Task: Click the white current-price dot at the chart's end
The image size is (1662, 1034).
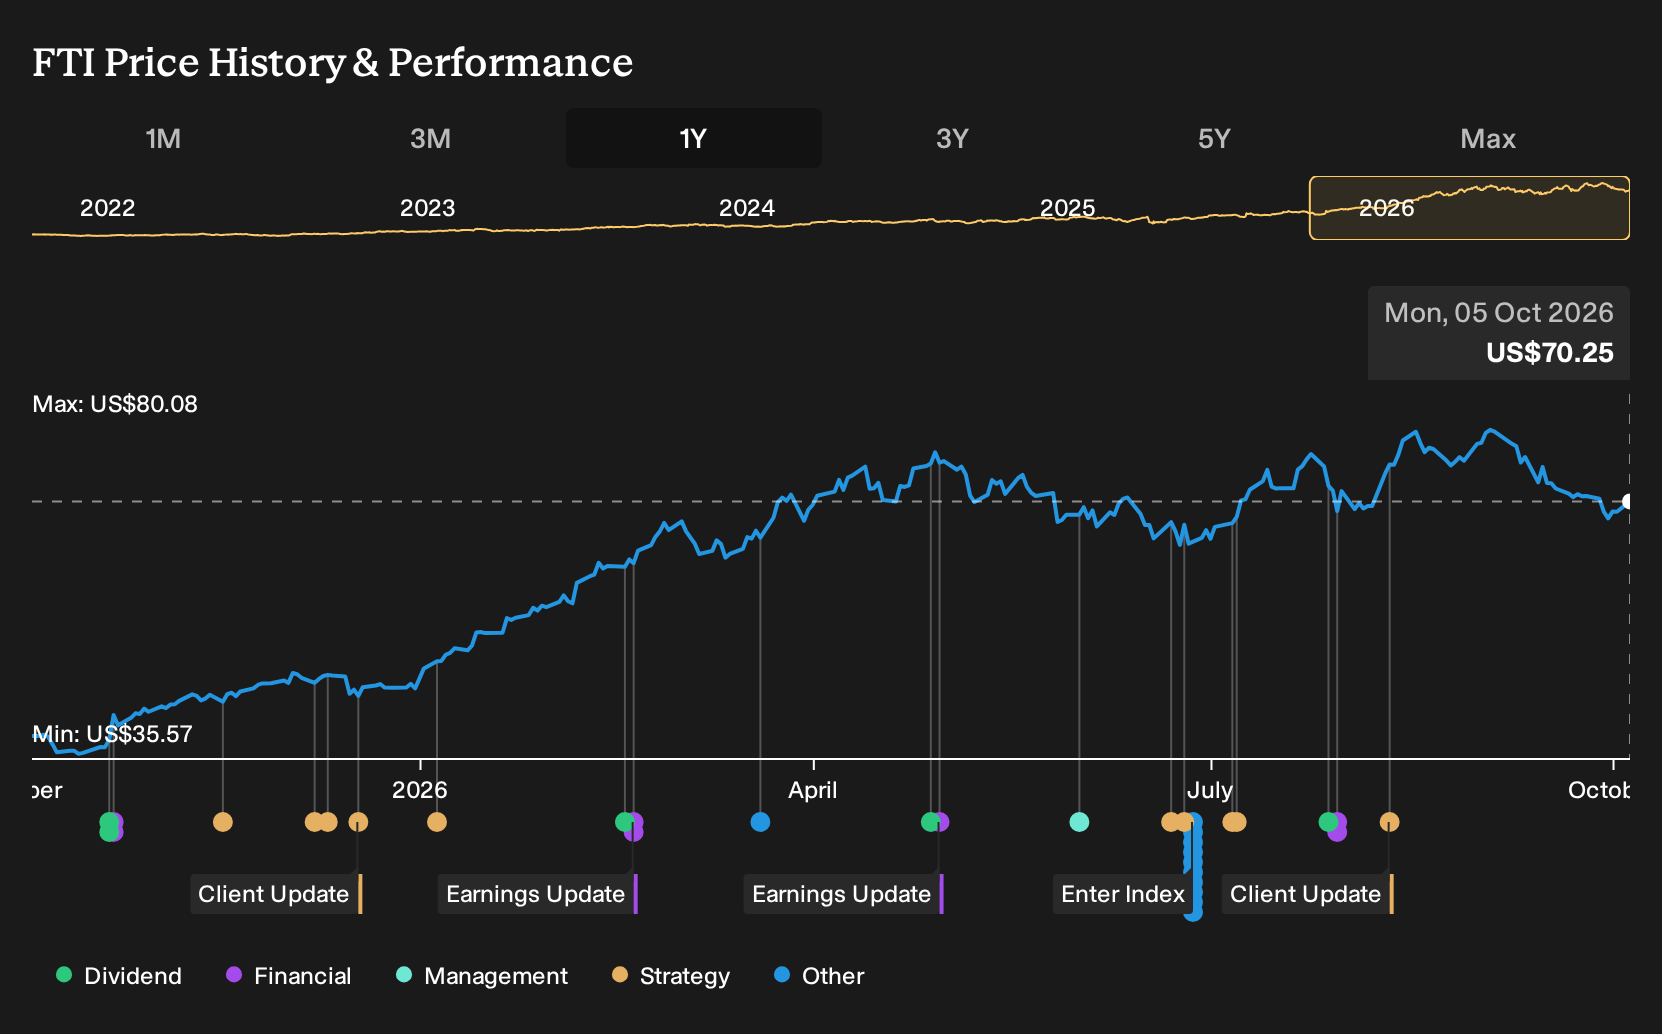Action: pyautogui.click(x=1628, y=501)
